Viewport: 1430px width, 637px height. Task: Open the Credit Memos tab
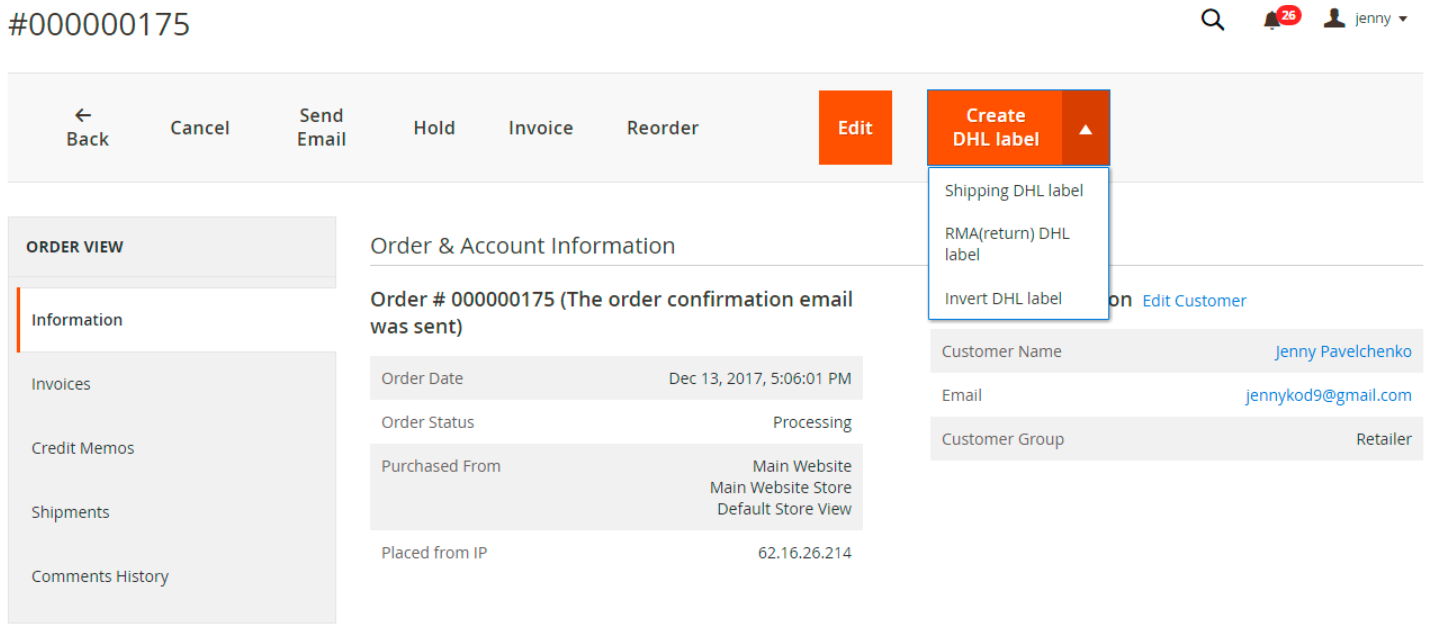(x=82, y=448)
